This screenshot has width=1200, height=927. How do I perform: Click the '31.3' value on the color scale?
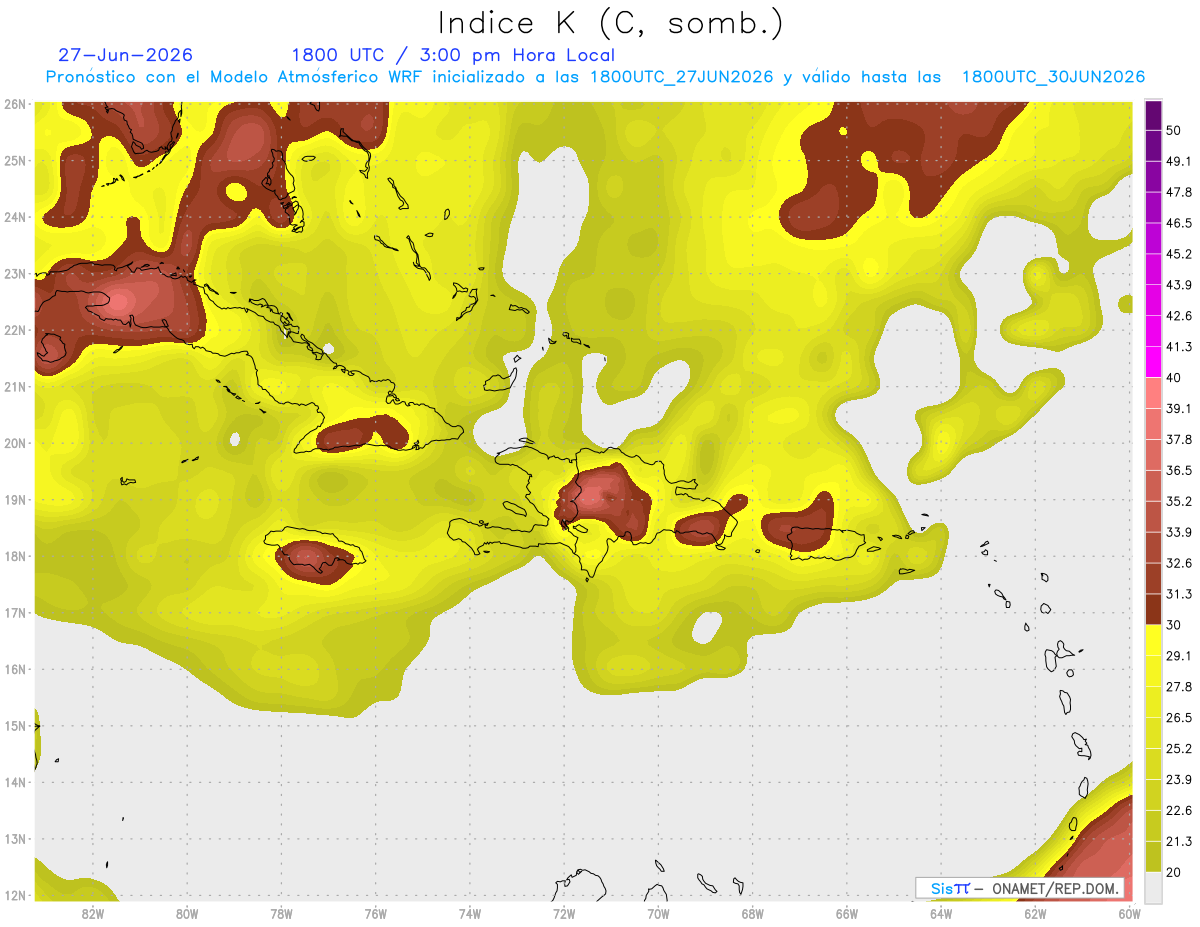1179,594
